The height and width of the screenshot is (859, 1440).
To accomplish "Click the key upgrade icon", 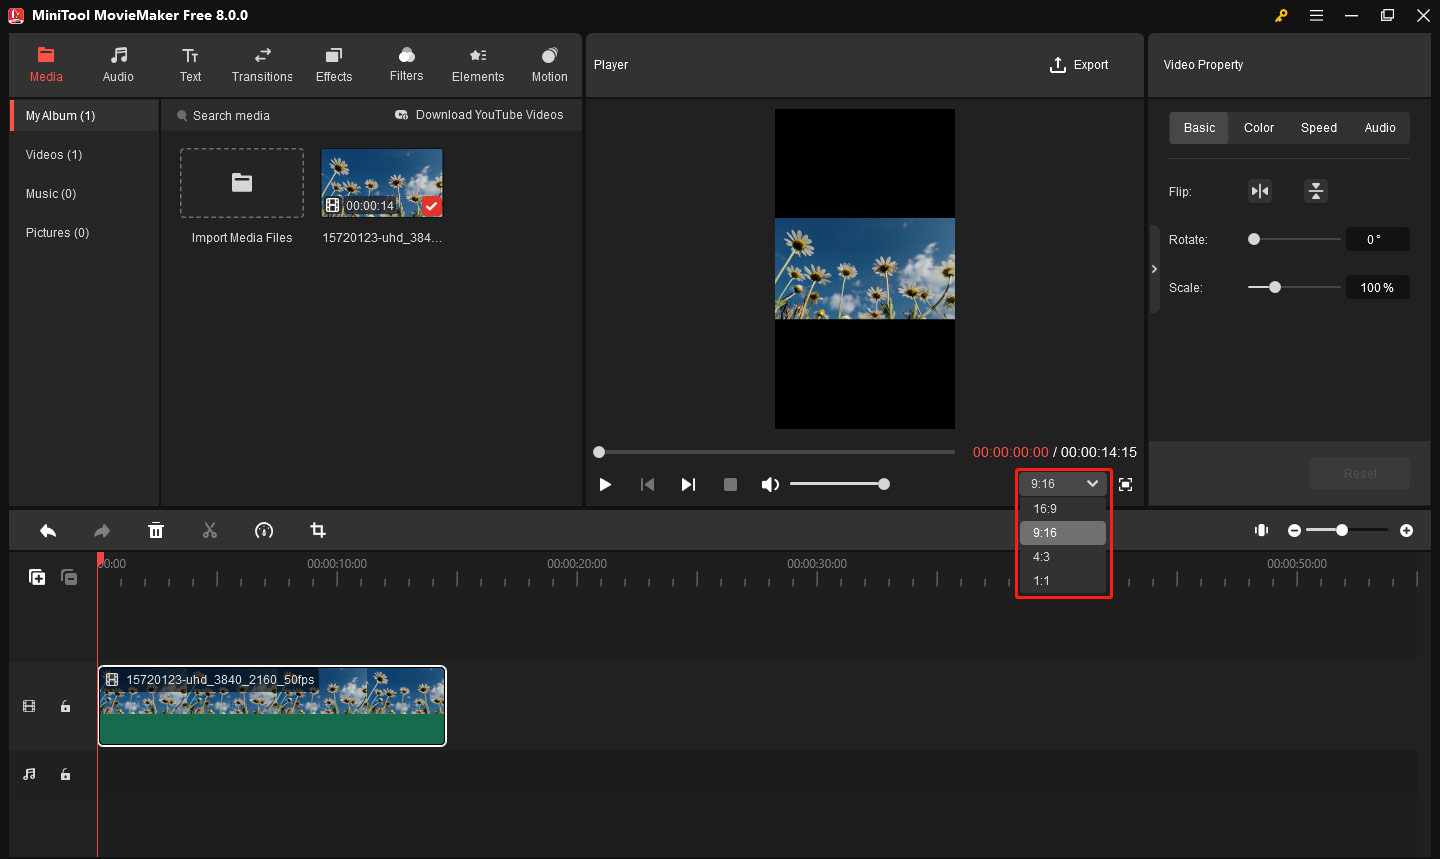I will coord(1281,15).
